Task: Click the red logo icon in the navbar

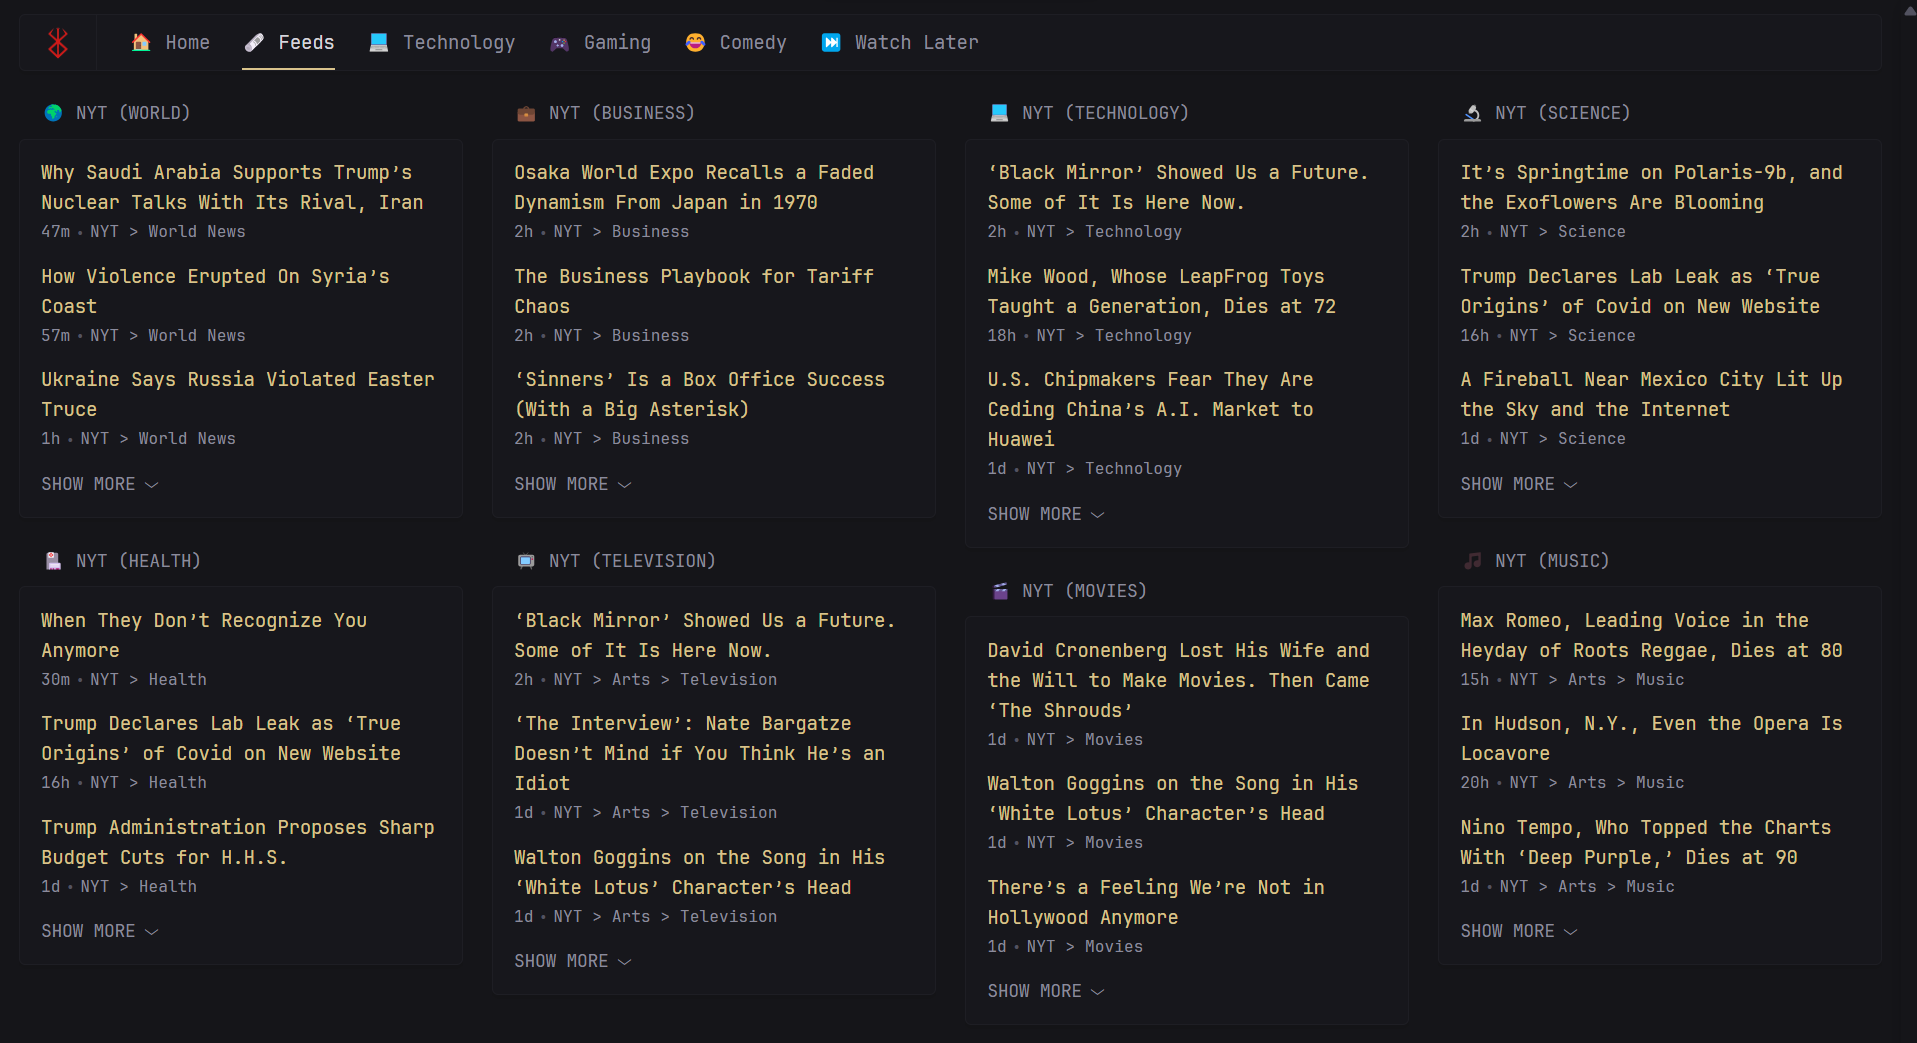Action: (x=58, y=42)
